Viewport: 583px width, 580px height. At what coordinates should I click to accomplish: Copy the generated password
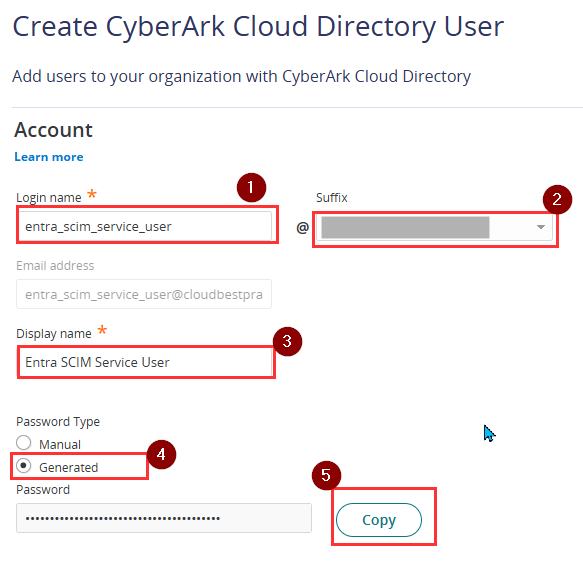tap(379, 520)
